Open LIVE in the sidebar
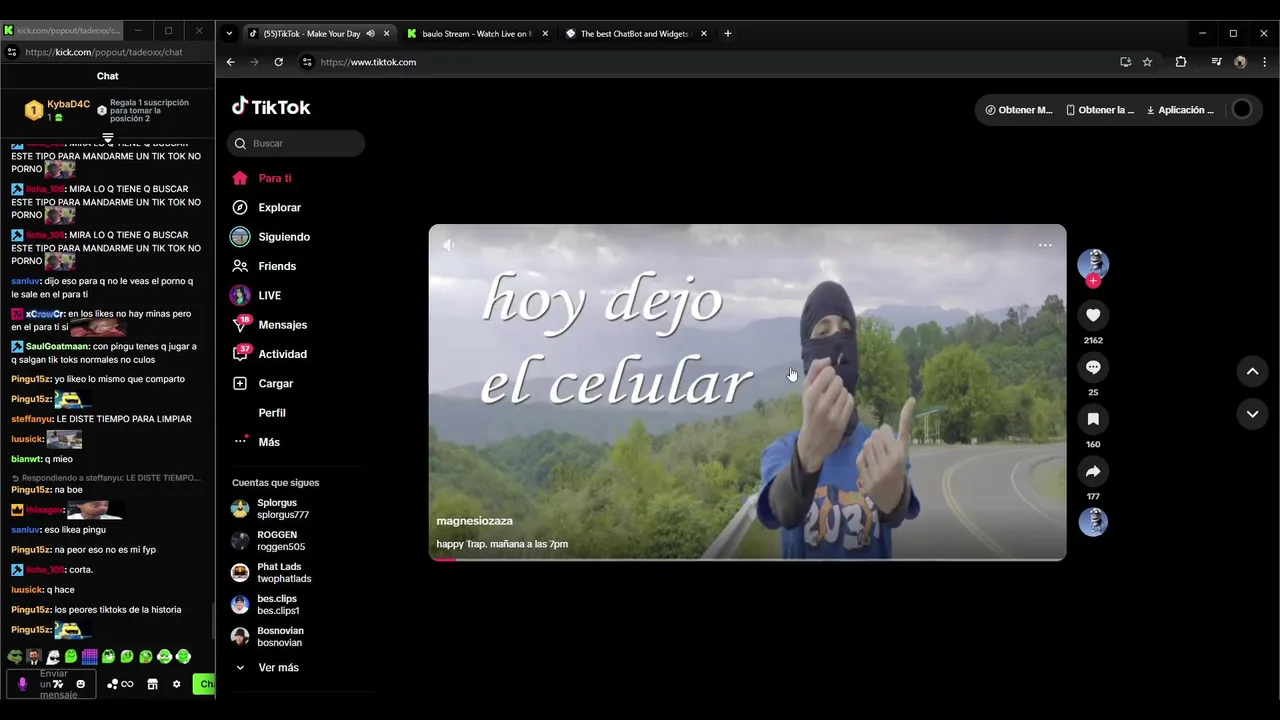1280x720 pixels. (x=256, y=295)
